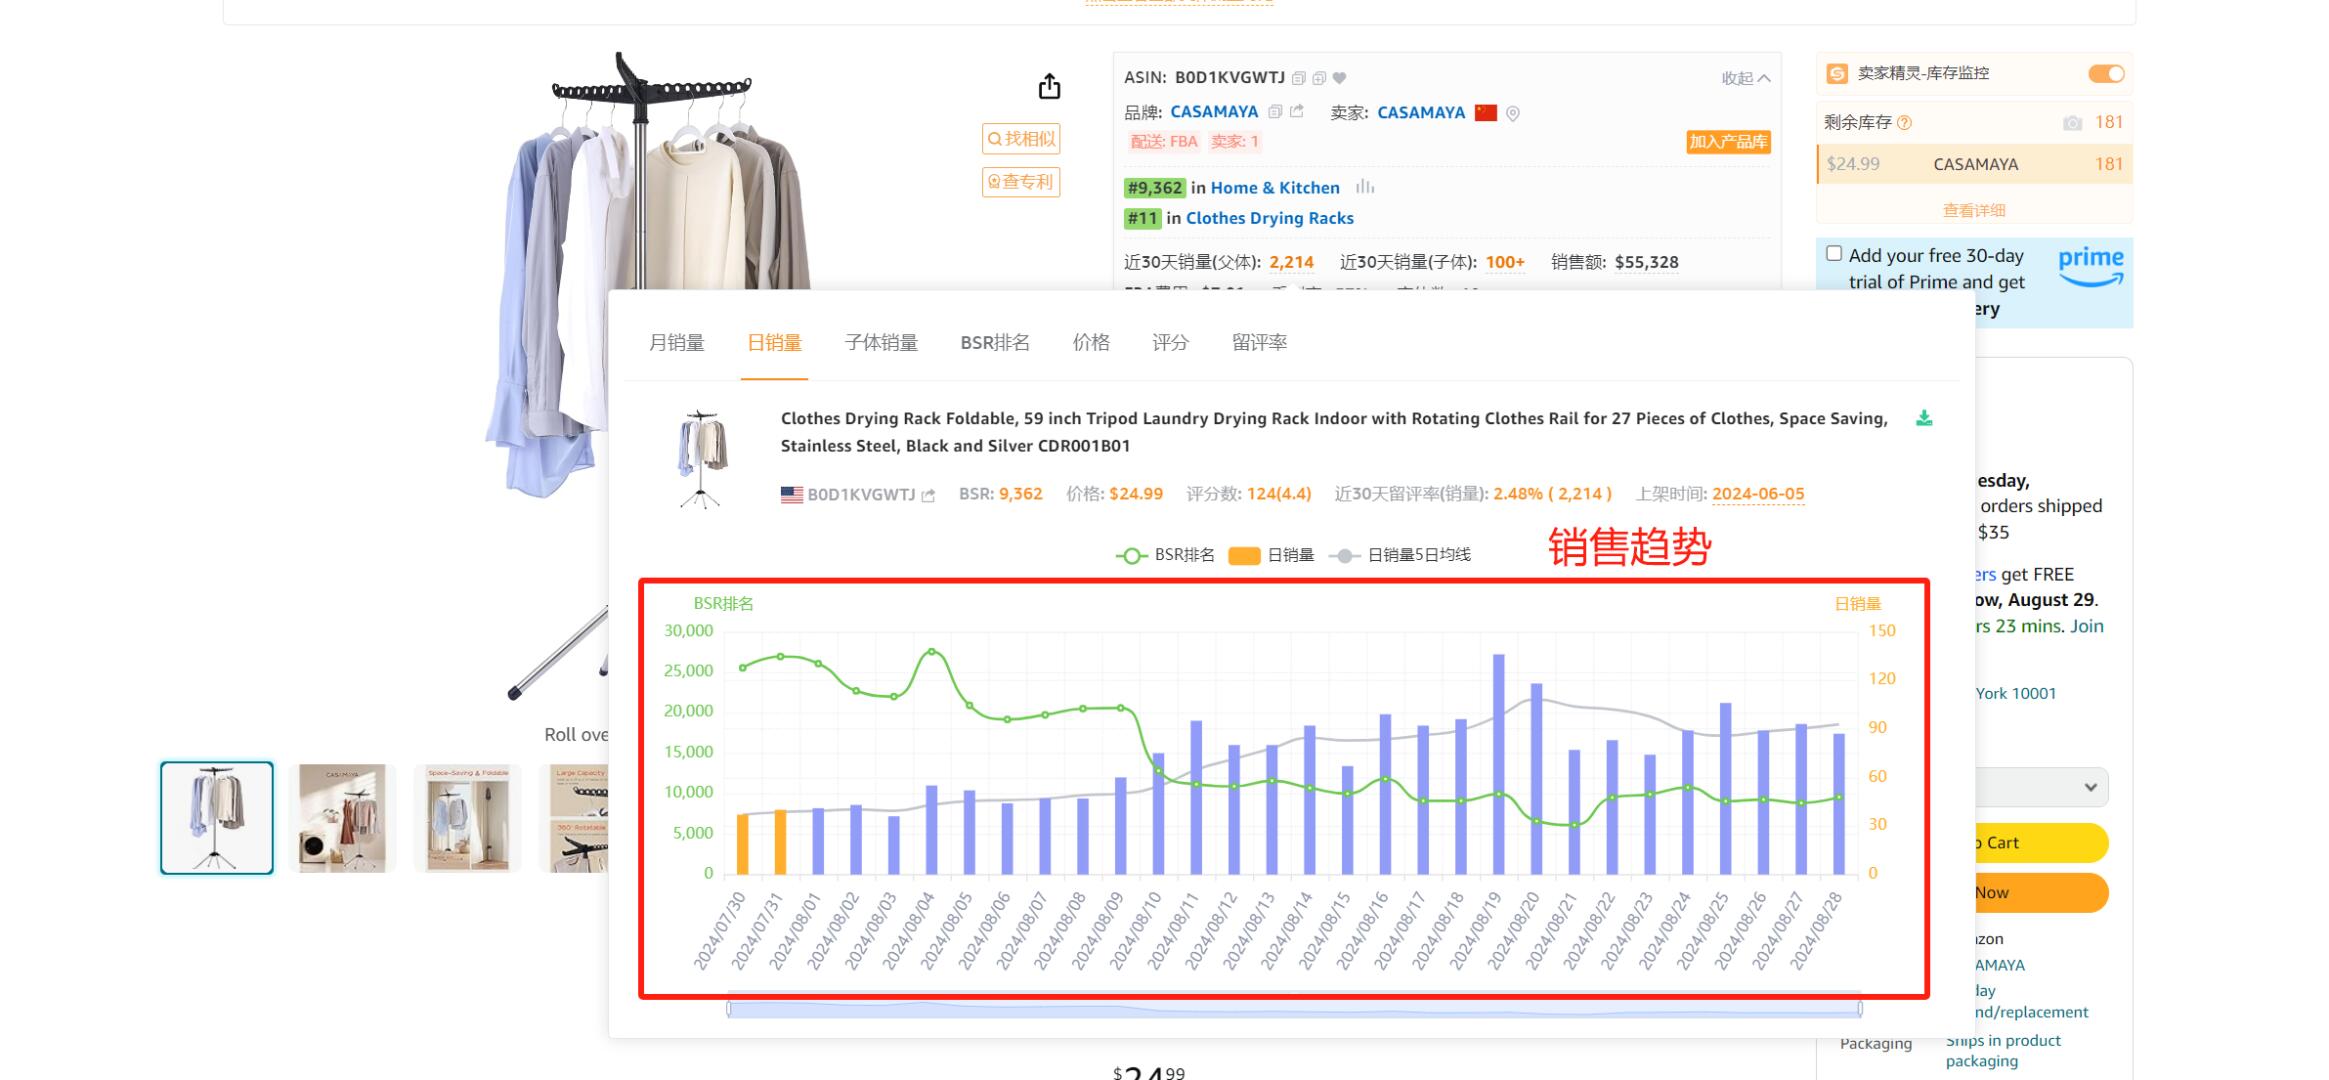Viewport: 2329px width, 1080px height.
Task: Click the second copy icon beside ASIN
Action: [1319, 78]
